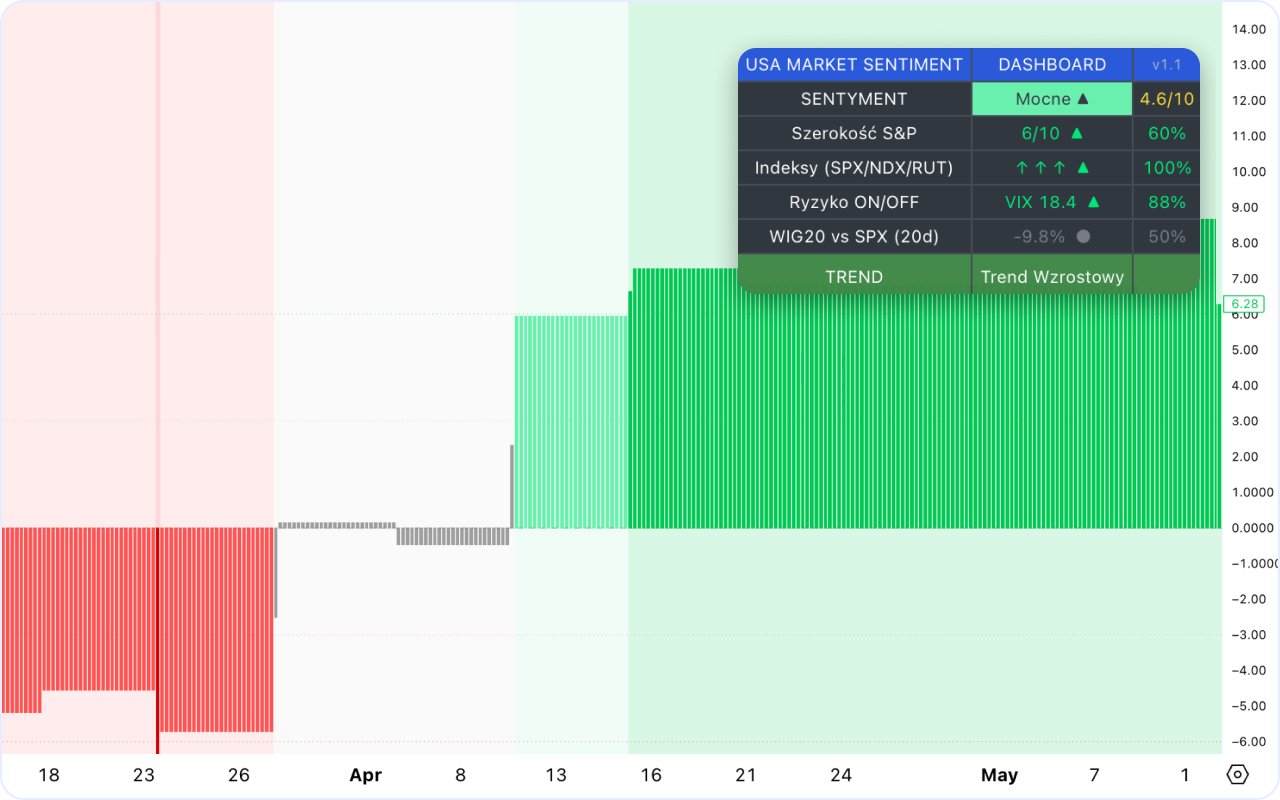
Task: Click the WIG20 vs SPX (20d) label
Action: [x=854, y=237]
